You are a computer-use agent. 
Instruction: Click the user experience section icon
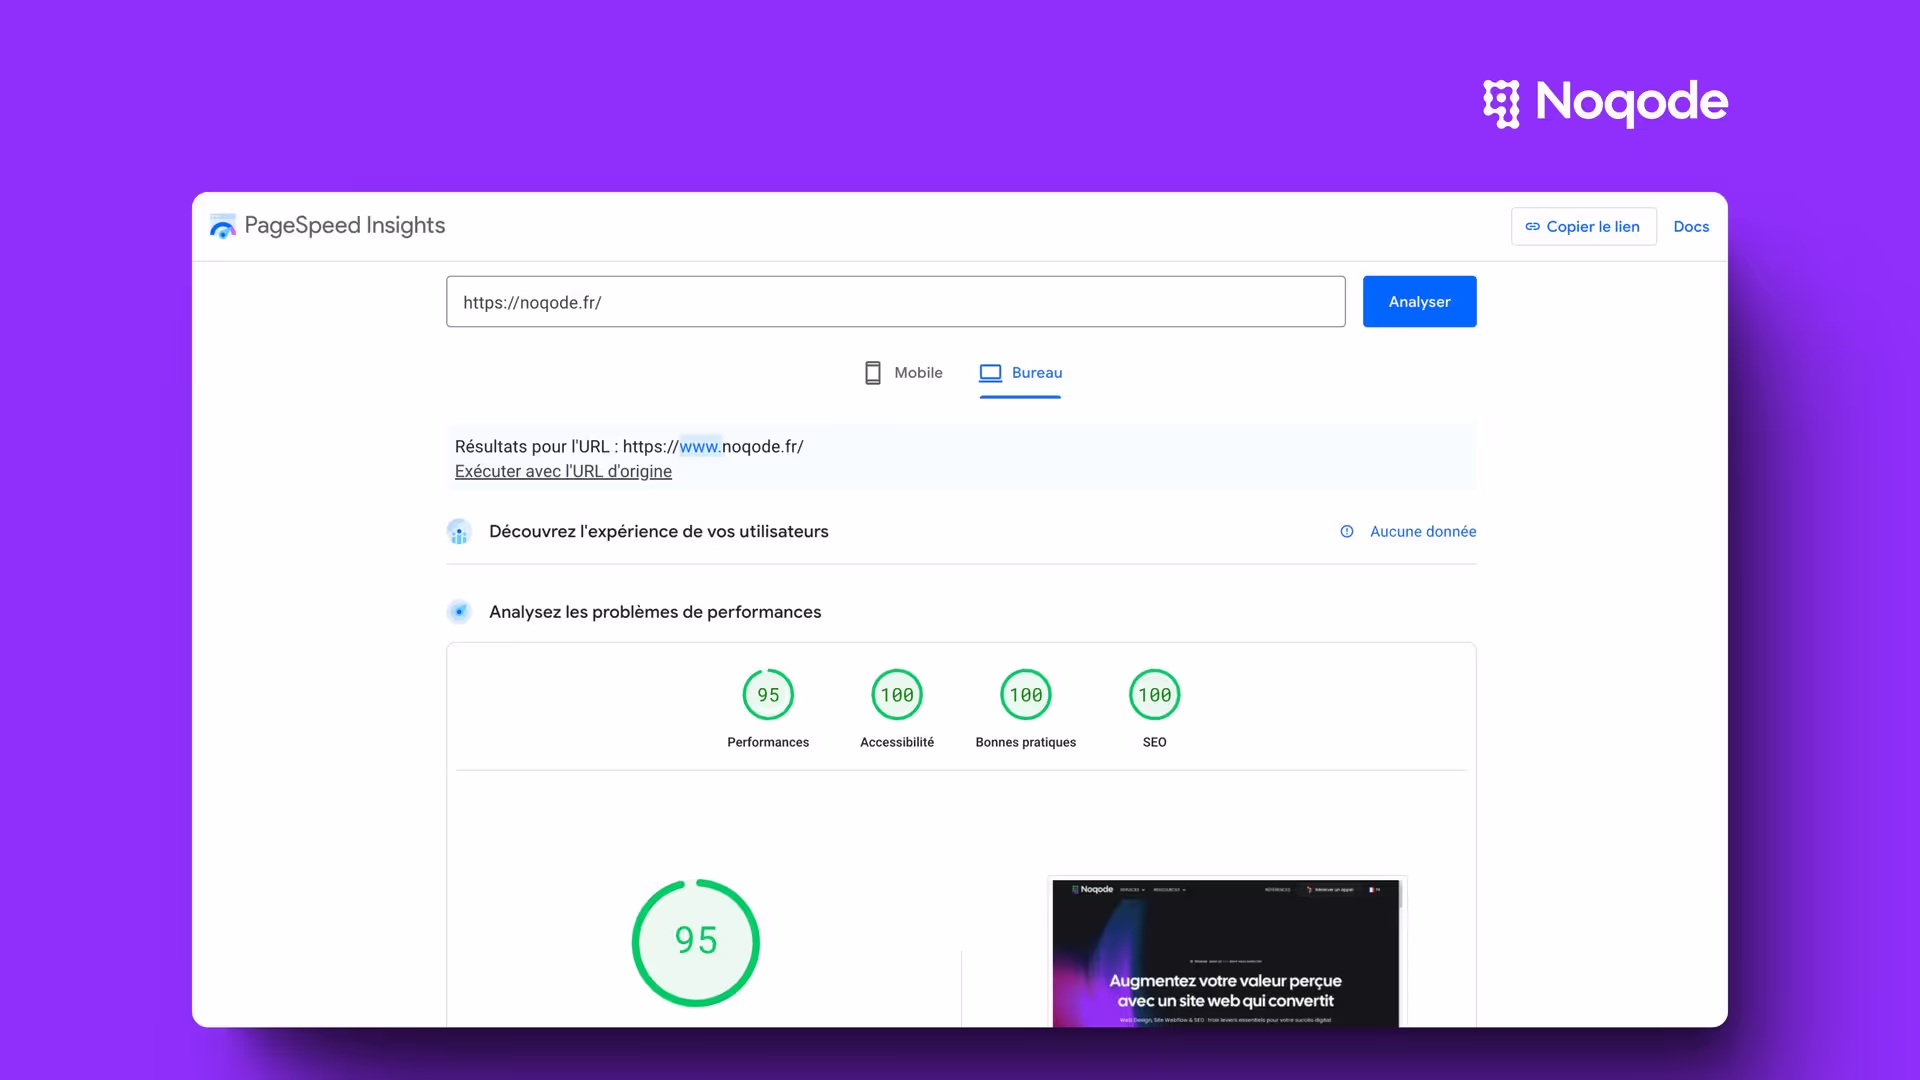pos(459,532)
